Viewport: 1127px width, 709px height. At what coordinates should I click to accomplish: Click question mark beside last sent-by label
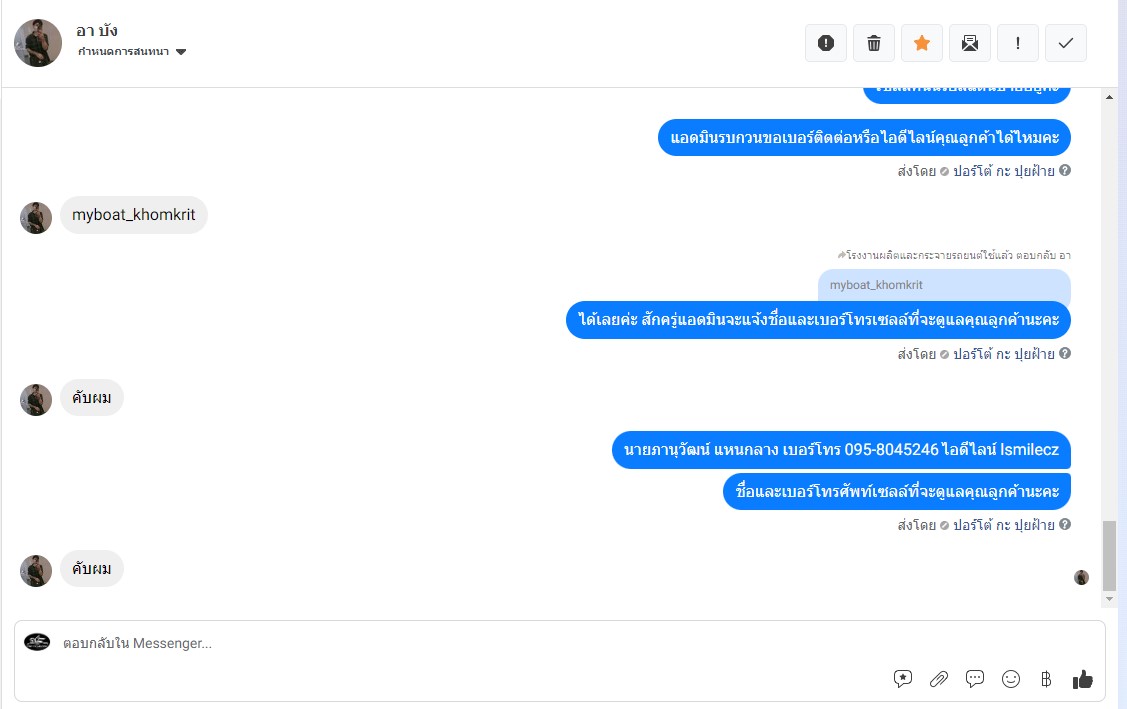pyautogui.click(x=1065, y=524)
